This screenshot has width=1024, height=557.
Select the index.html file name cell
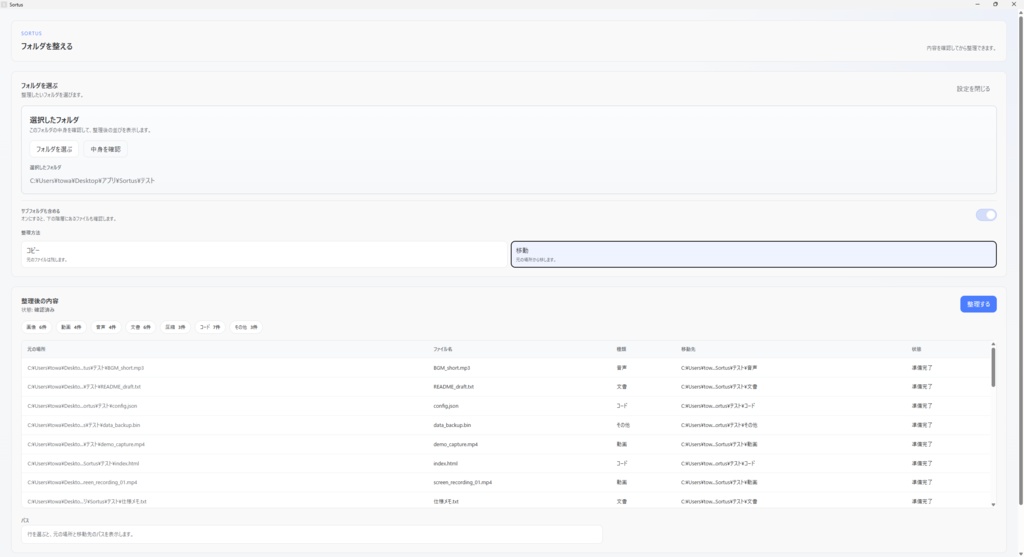click(x=445, y=464)
